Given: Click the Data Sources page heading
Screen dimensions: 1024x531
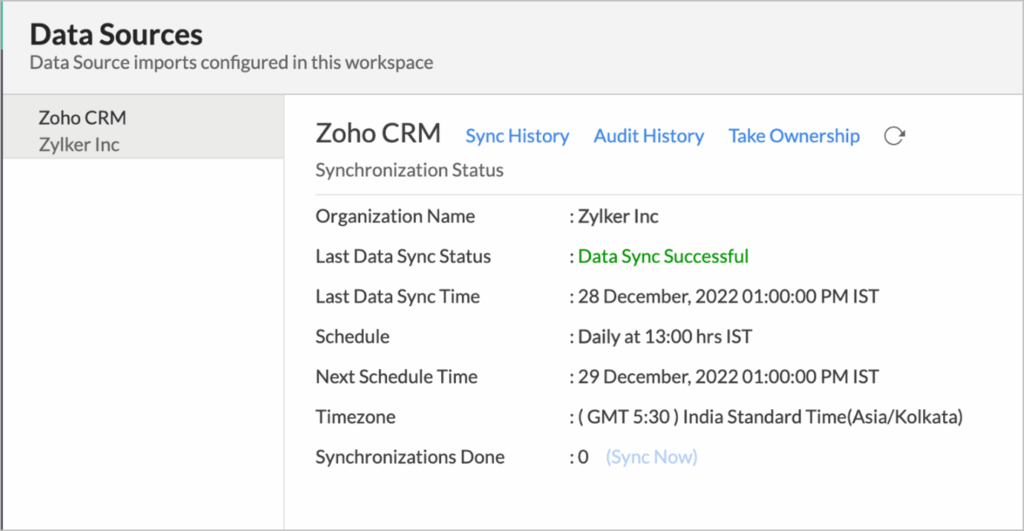Looking at the screenshot, I should click(x=116, y=35).
